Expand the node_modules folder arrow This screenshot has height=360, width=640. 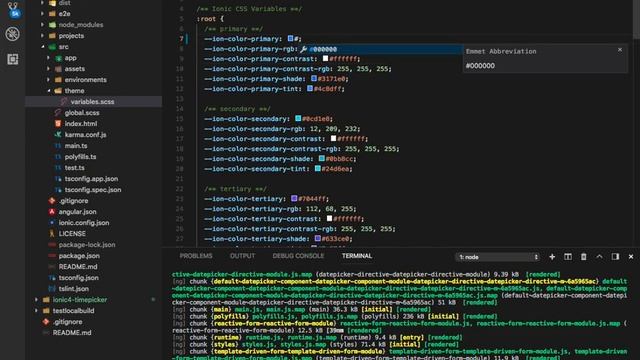(42, 25)
